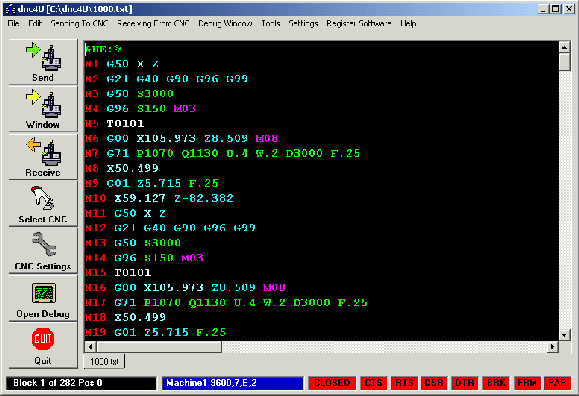The image size is (579, 396).
Task: Open the Window send mode icon
Action: (44, 103)
